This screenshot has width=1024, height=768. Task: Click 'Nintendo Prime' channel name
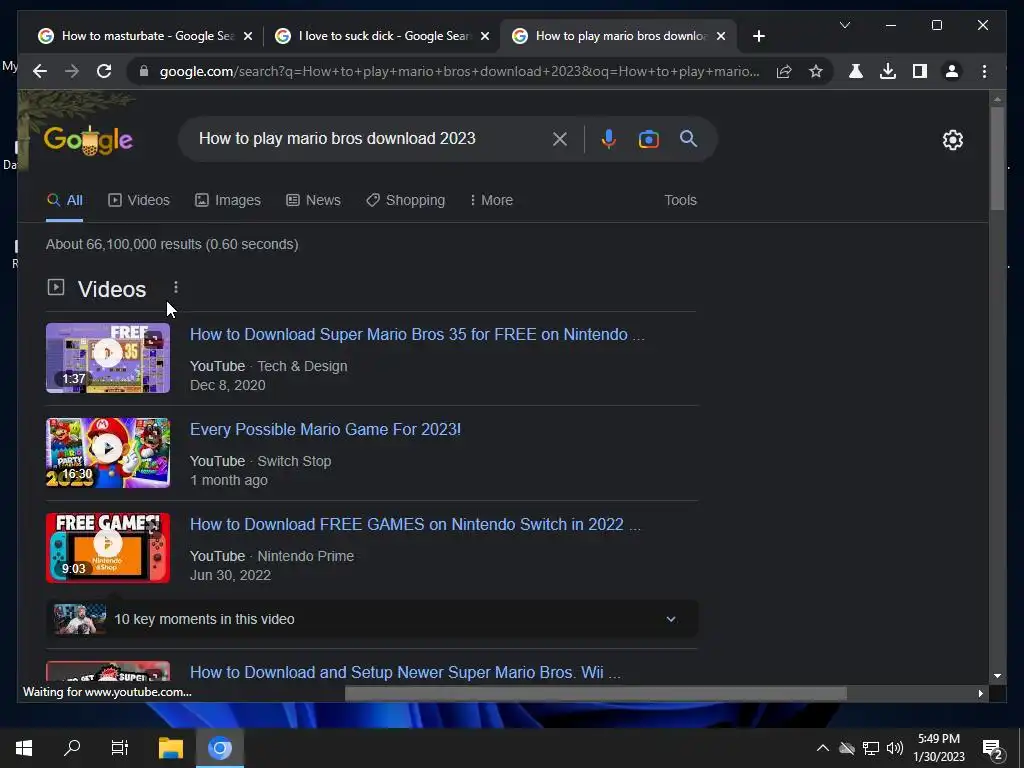pyautogui.click(x=306, y=556)
